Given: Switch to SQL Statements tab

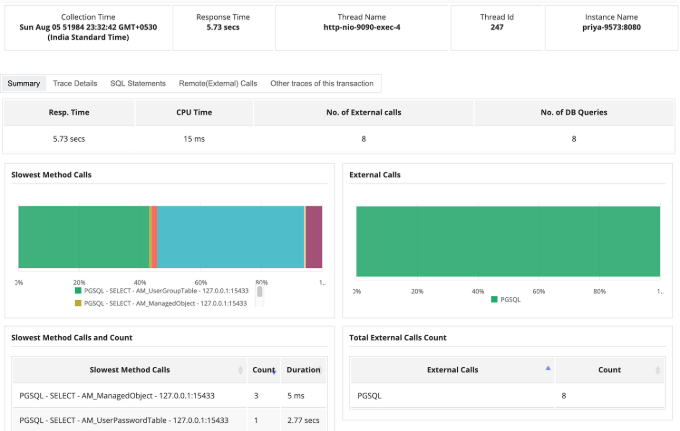Looking at the screenshot, I should (138, 83).
